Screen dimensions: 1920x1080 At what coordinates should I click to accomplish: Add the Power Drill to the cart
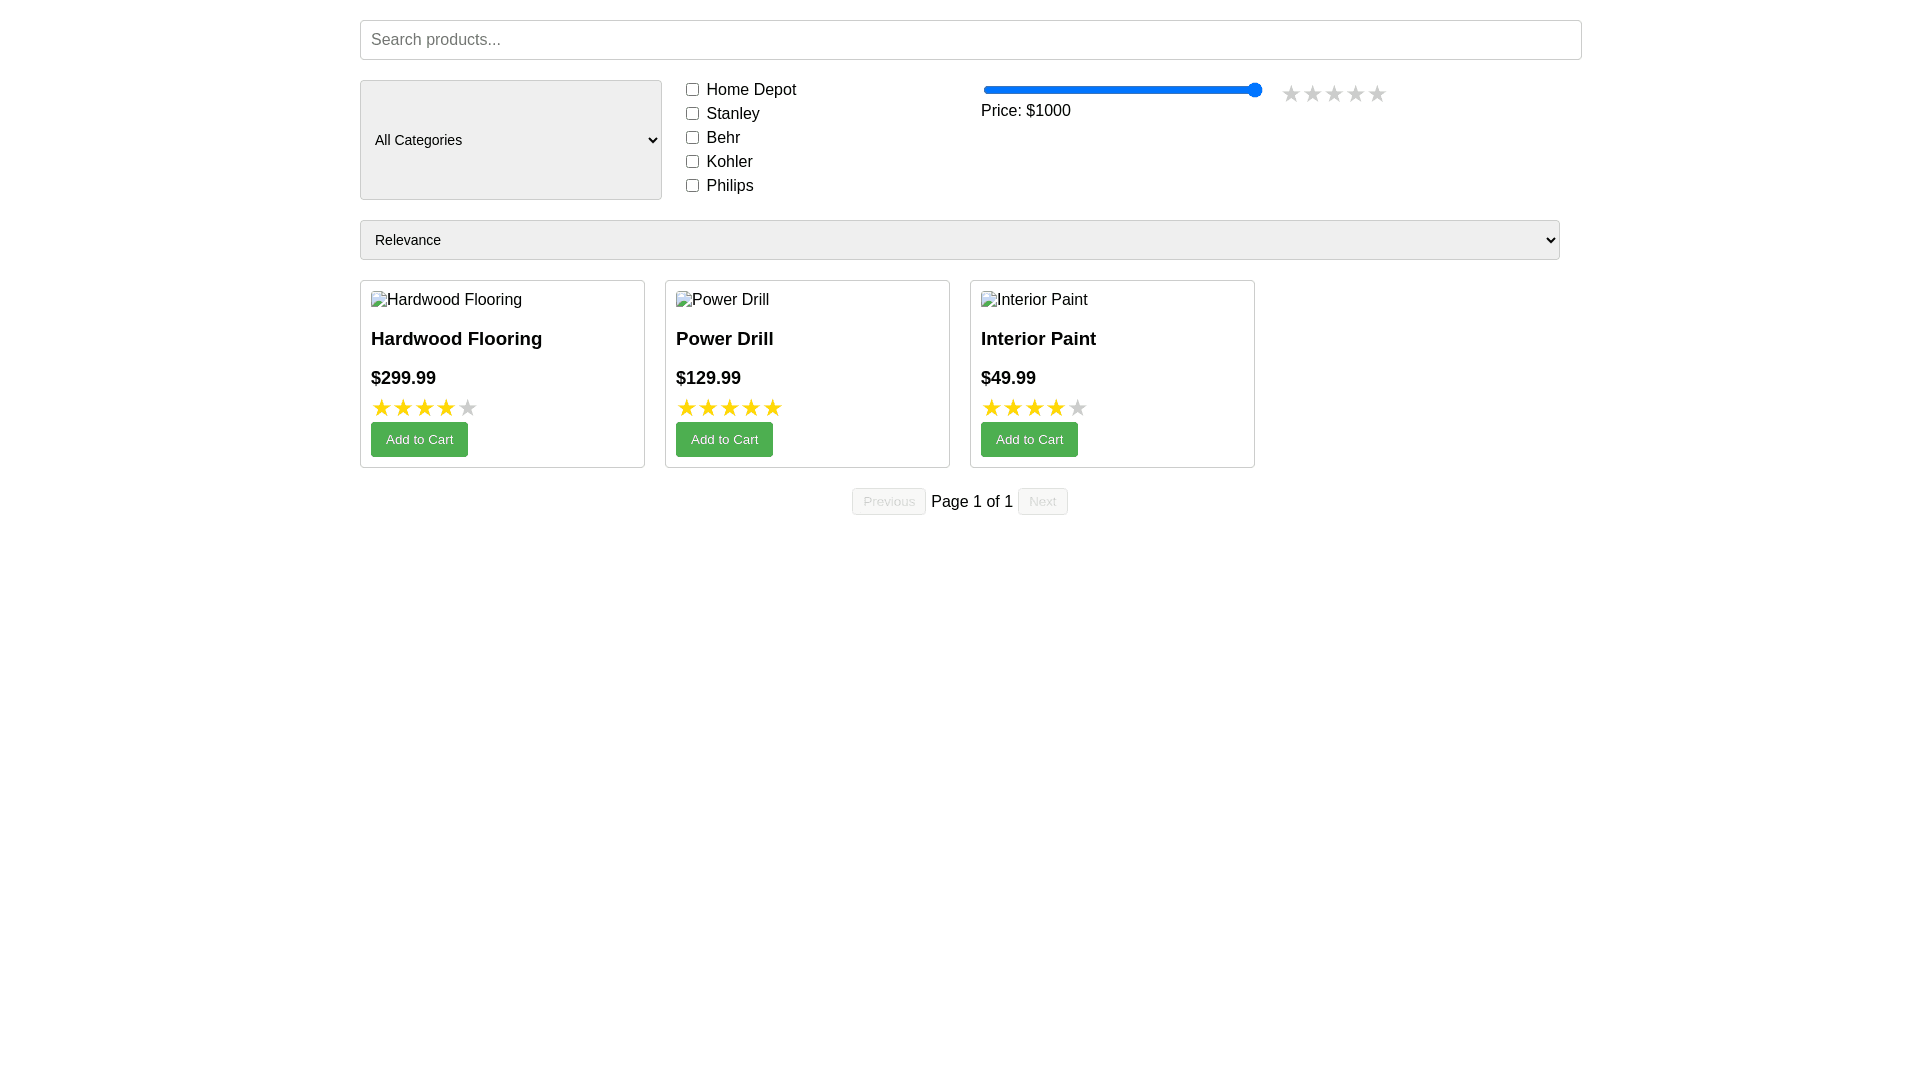pyautogui.click(x=724, y=439)
